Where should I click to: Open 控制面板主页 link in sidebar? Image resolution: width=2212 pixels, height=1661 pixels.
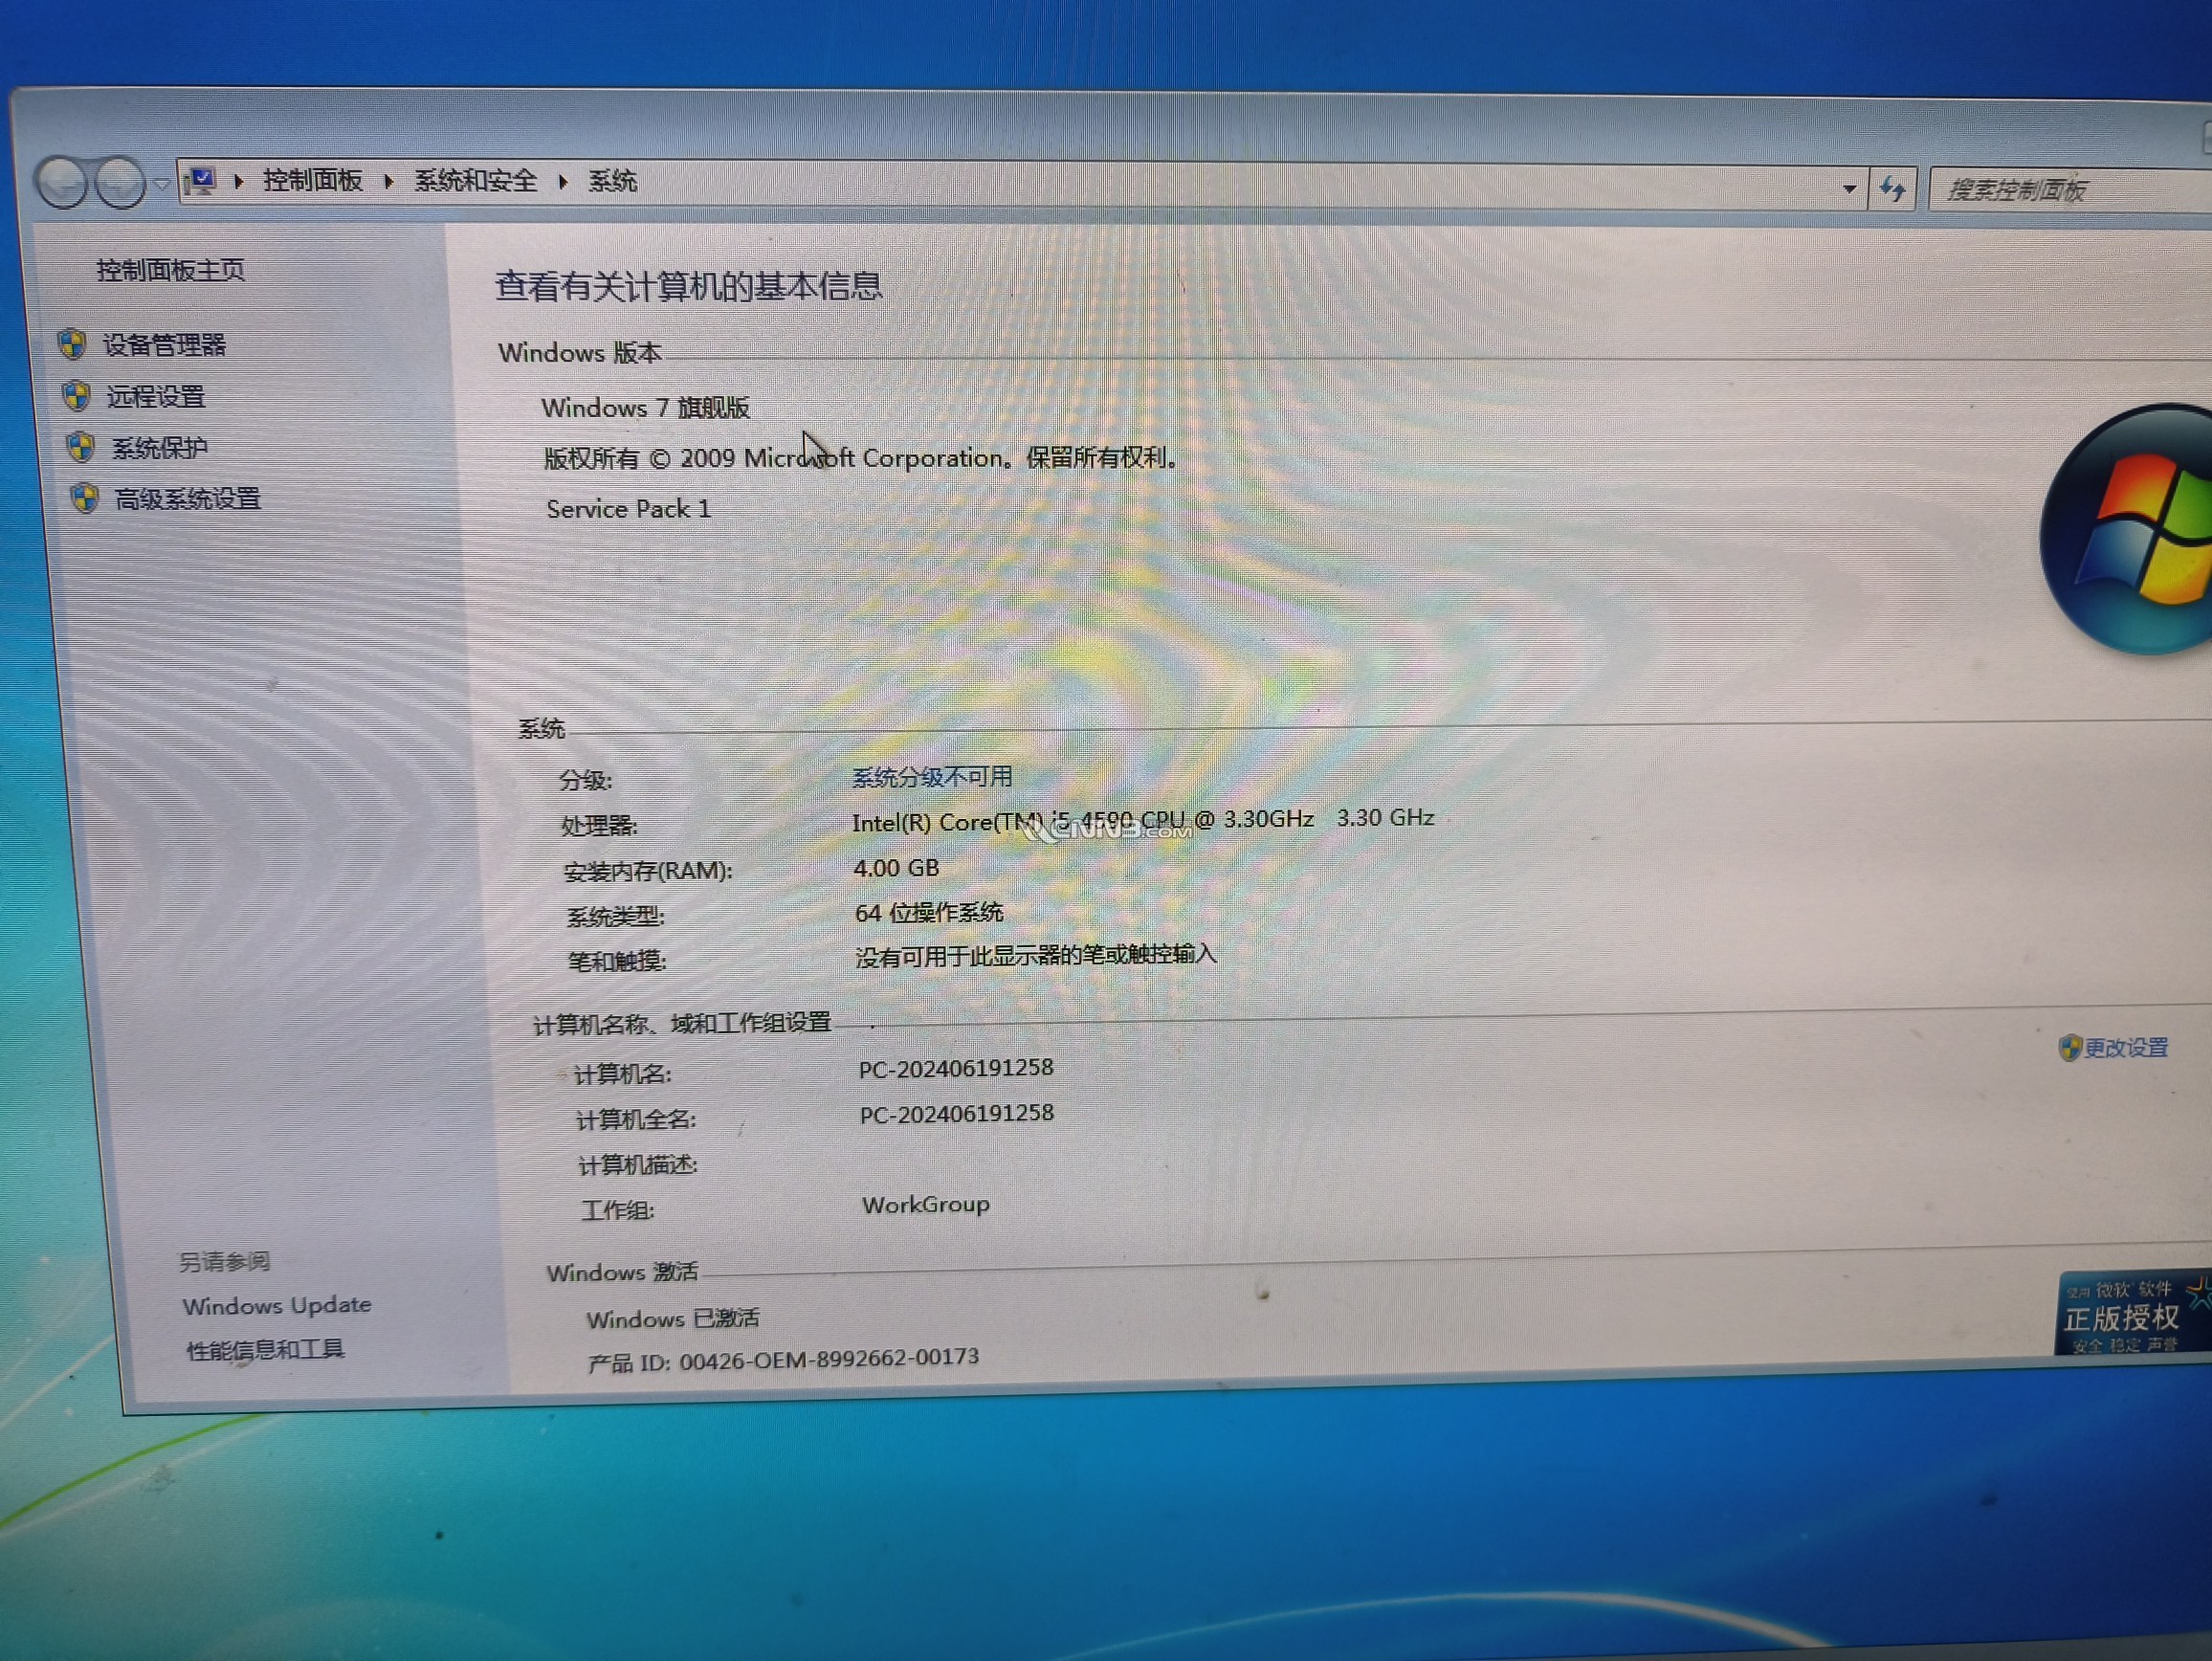click(170, 270)
